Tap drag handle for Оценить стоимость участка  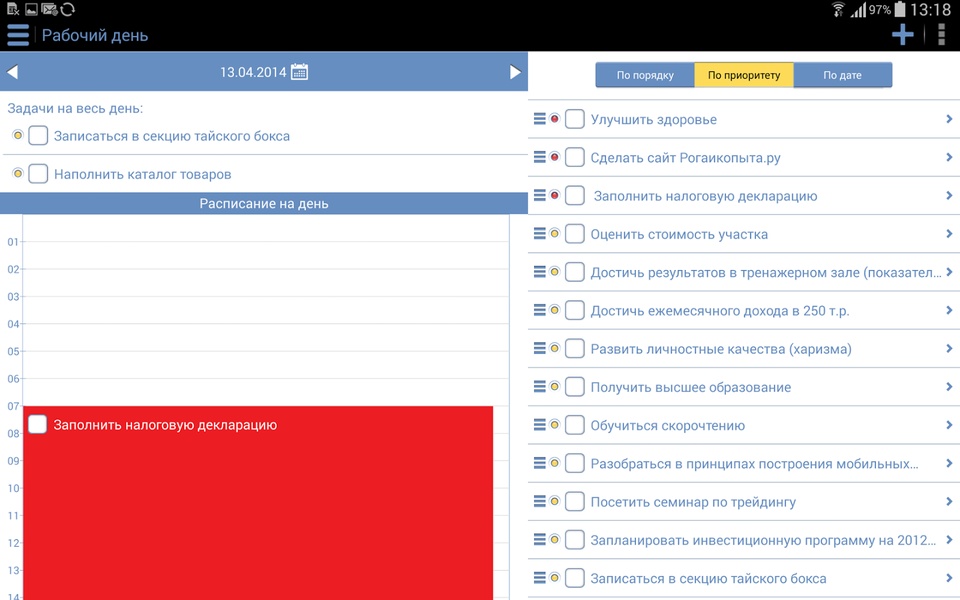539,233
